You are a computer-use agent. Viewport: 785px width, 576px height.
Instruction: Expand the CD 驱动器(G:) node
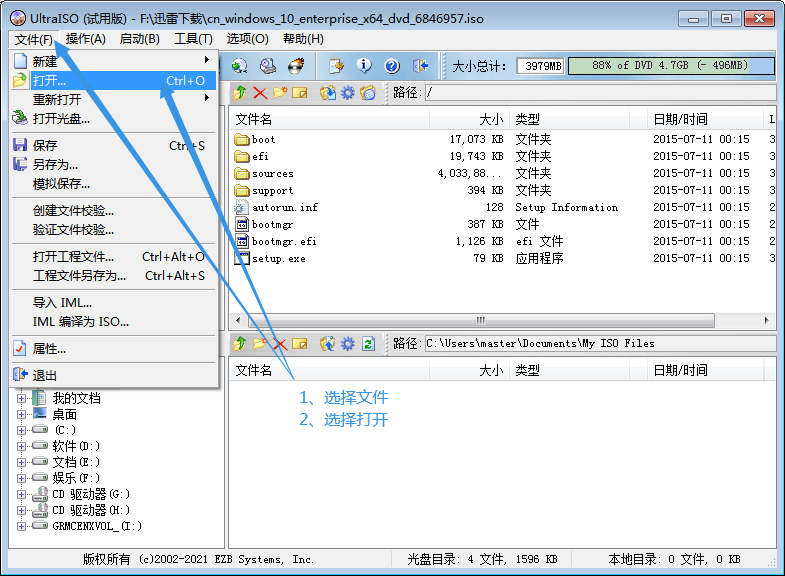click(x=21, y=494)
